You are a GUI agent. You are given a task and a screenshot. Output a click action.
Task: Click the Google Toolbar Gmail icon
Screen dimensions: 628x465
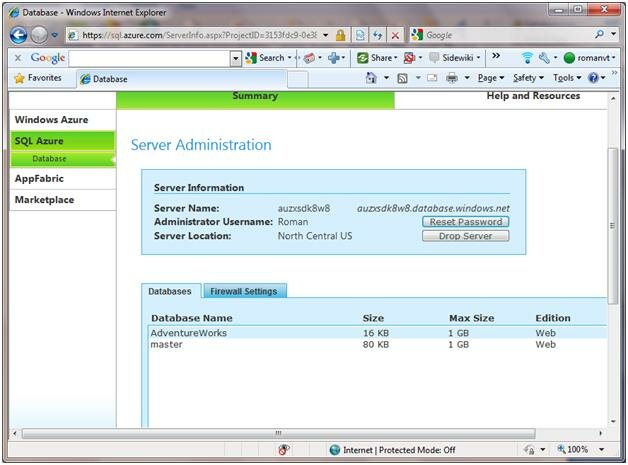pyautogui.click(x=309, y=58)
